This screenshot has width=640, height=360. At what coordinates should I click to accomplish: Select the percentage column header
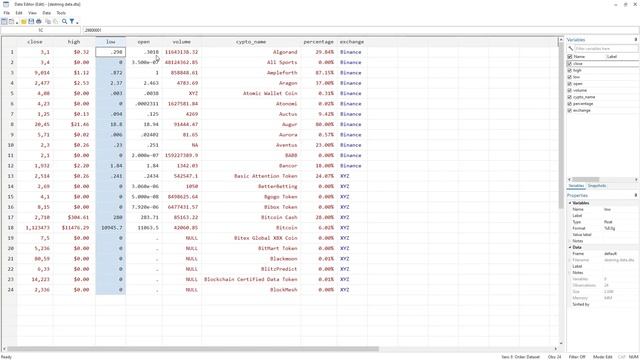pyautogui.click(x=318, y=42)
